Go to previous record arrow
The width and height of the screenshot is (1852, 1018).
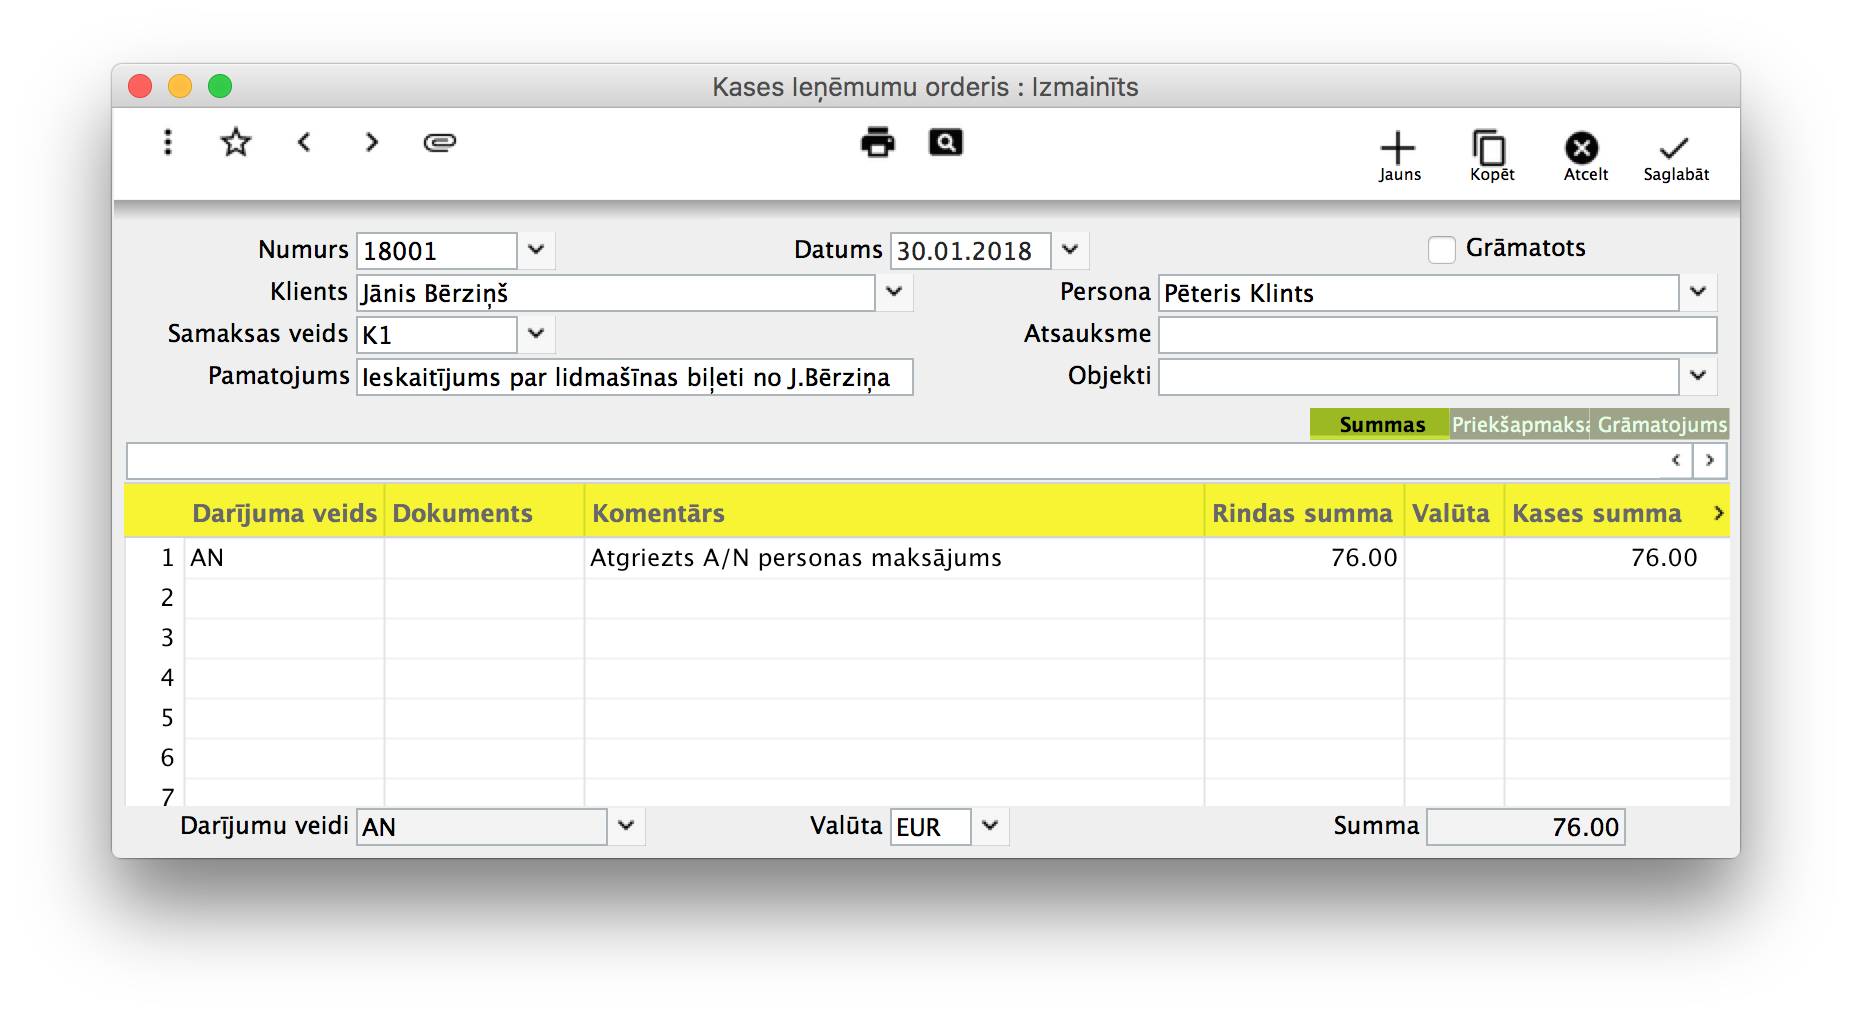click(304, 142)
